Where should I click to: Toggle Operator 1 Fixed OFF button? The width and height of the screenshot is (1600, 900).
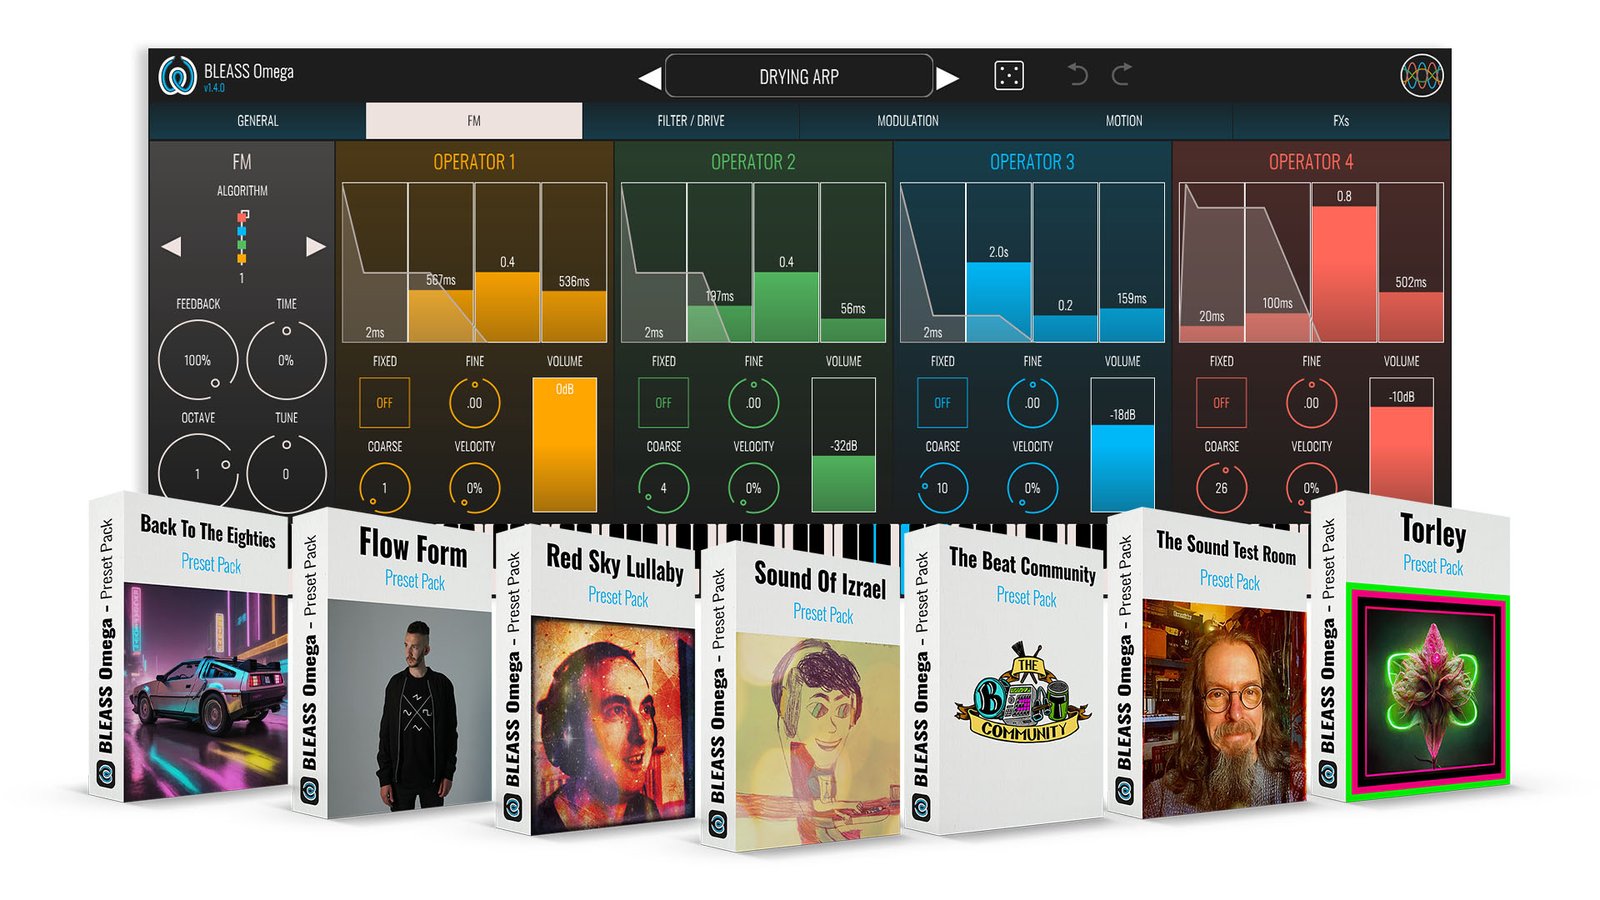click(x=384, y=403)
